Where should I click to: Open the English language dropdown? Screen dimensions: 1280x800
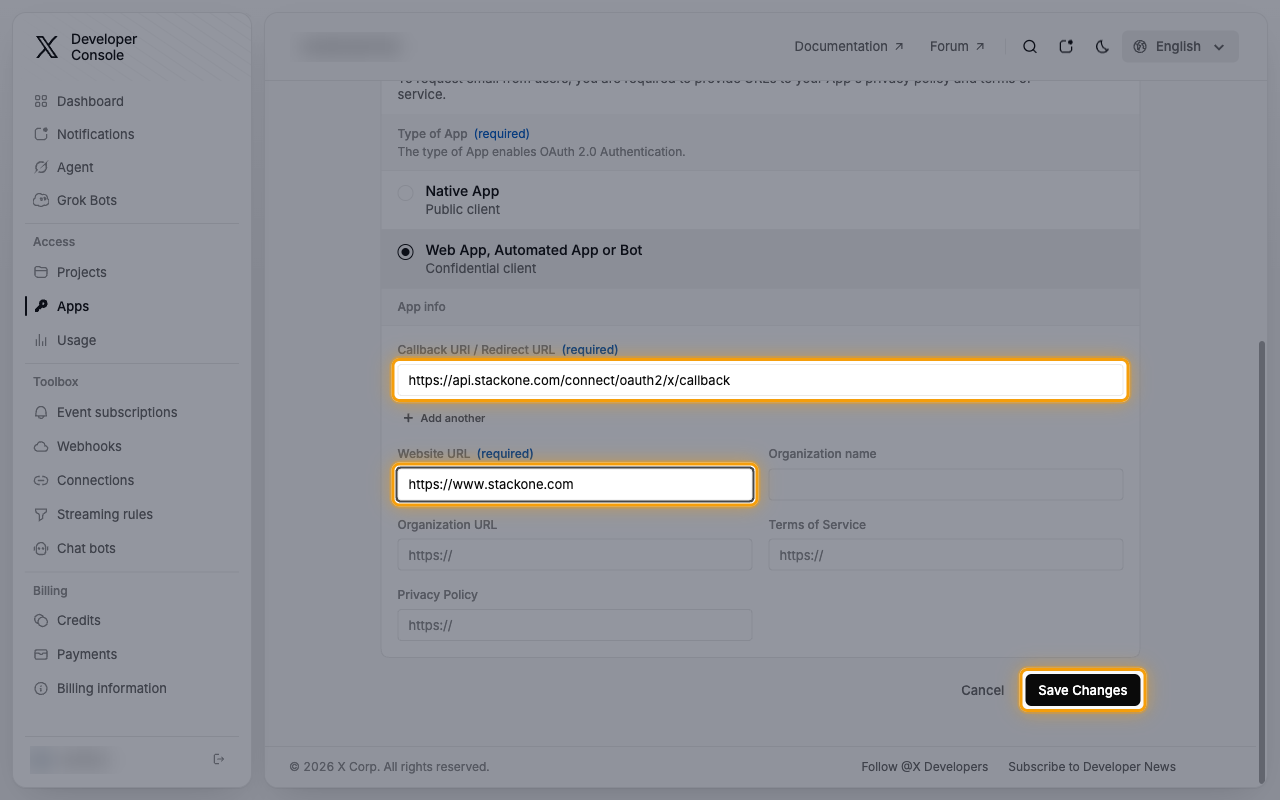click(1180, 46)
